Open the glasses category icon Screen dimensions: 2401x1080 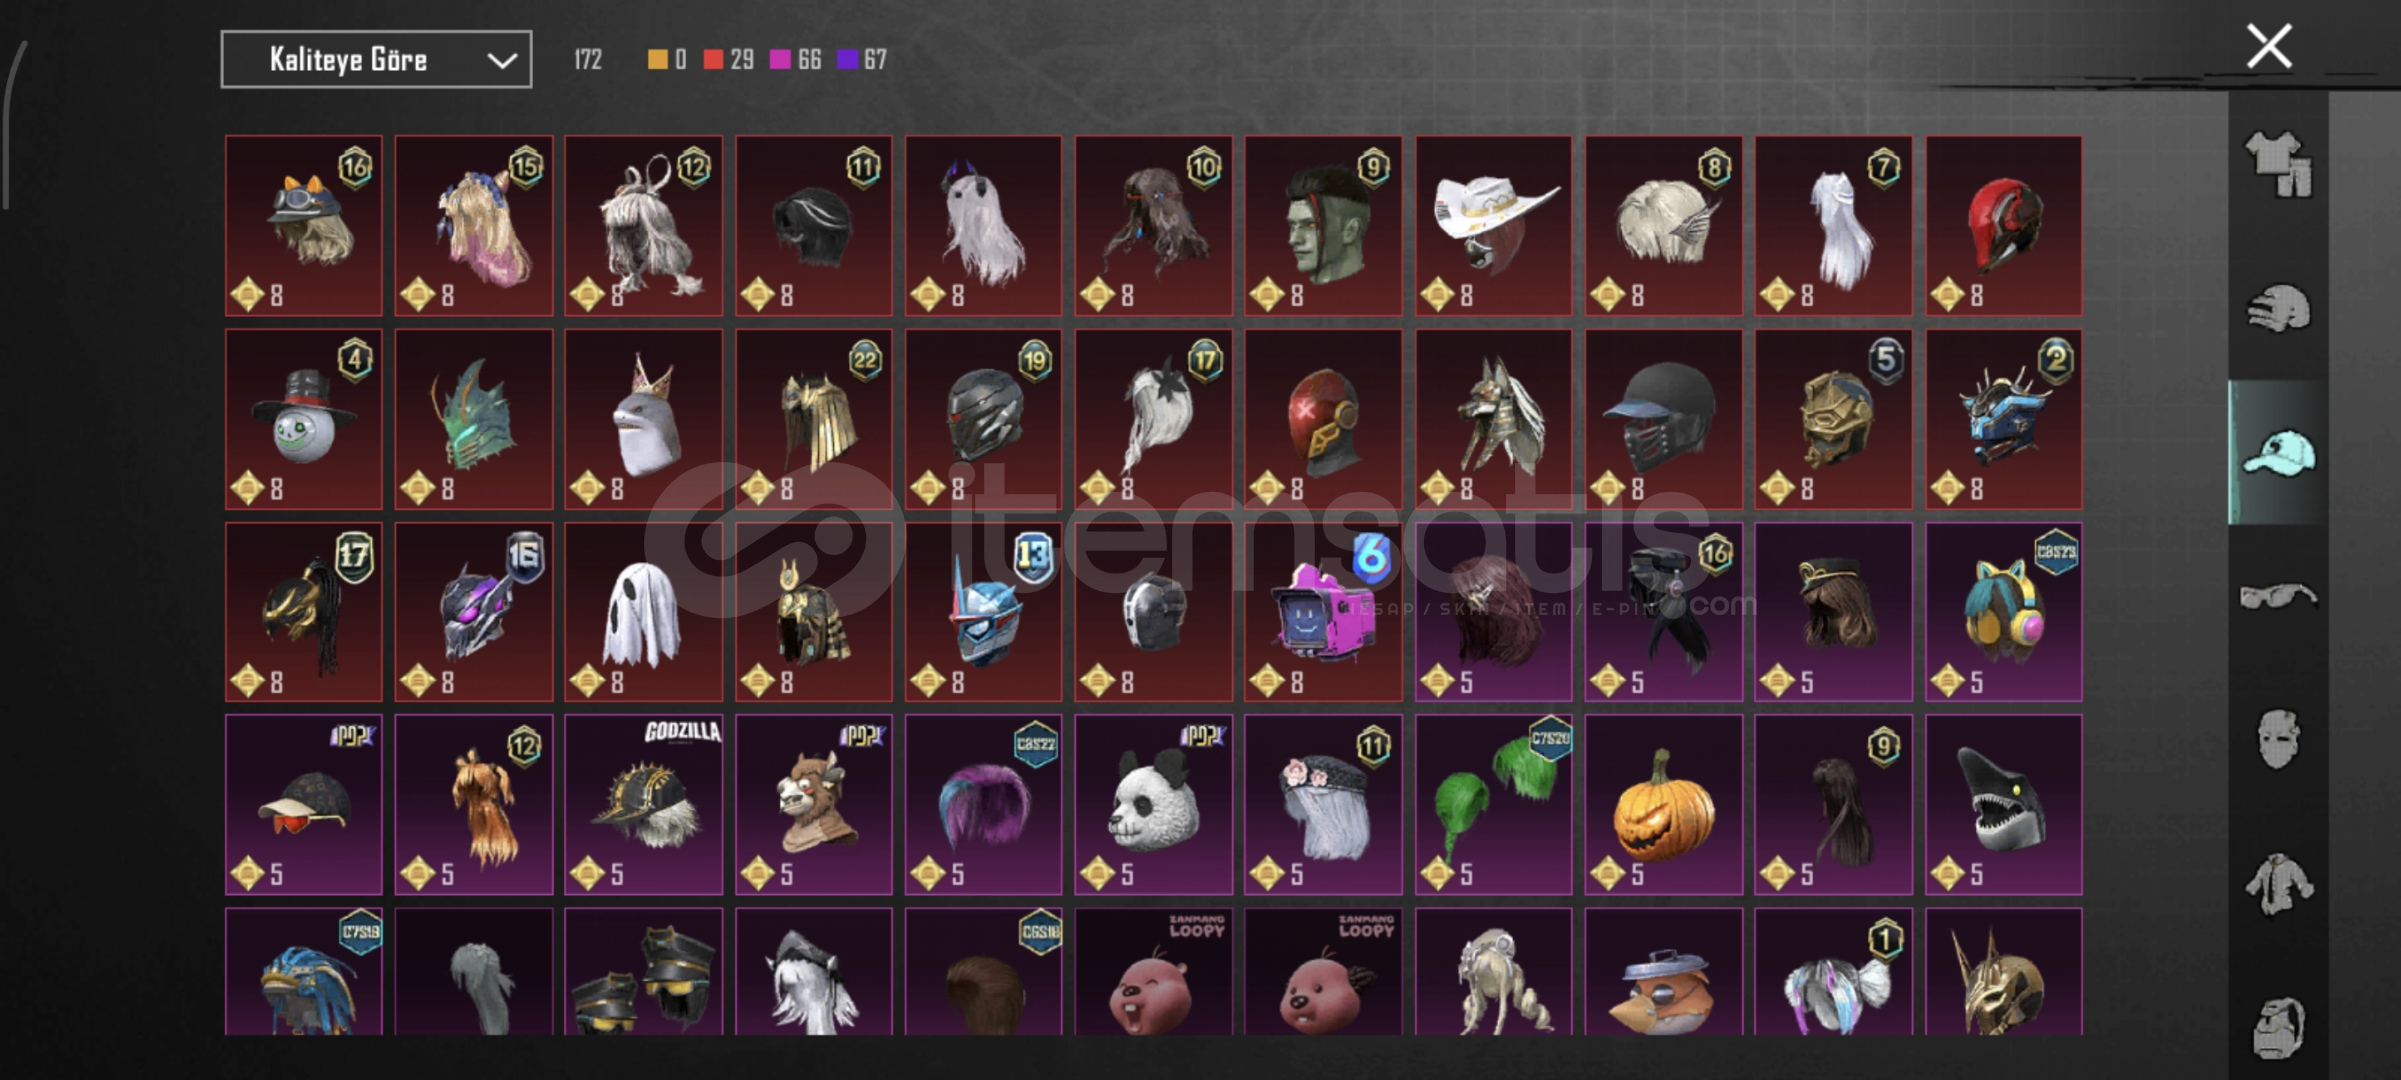[2278, 596]
